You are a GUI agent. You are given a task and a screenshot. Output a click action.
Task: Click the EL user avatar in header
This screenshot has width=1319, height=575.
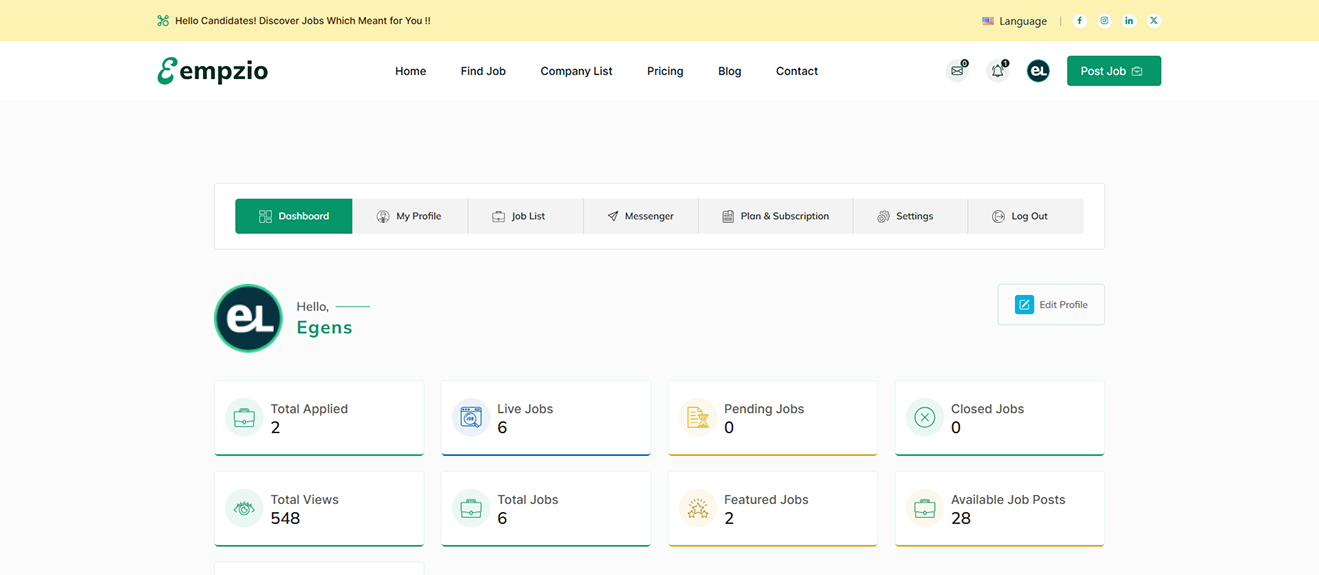1038,71
